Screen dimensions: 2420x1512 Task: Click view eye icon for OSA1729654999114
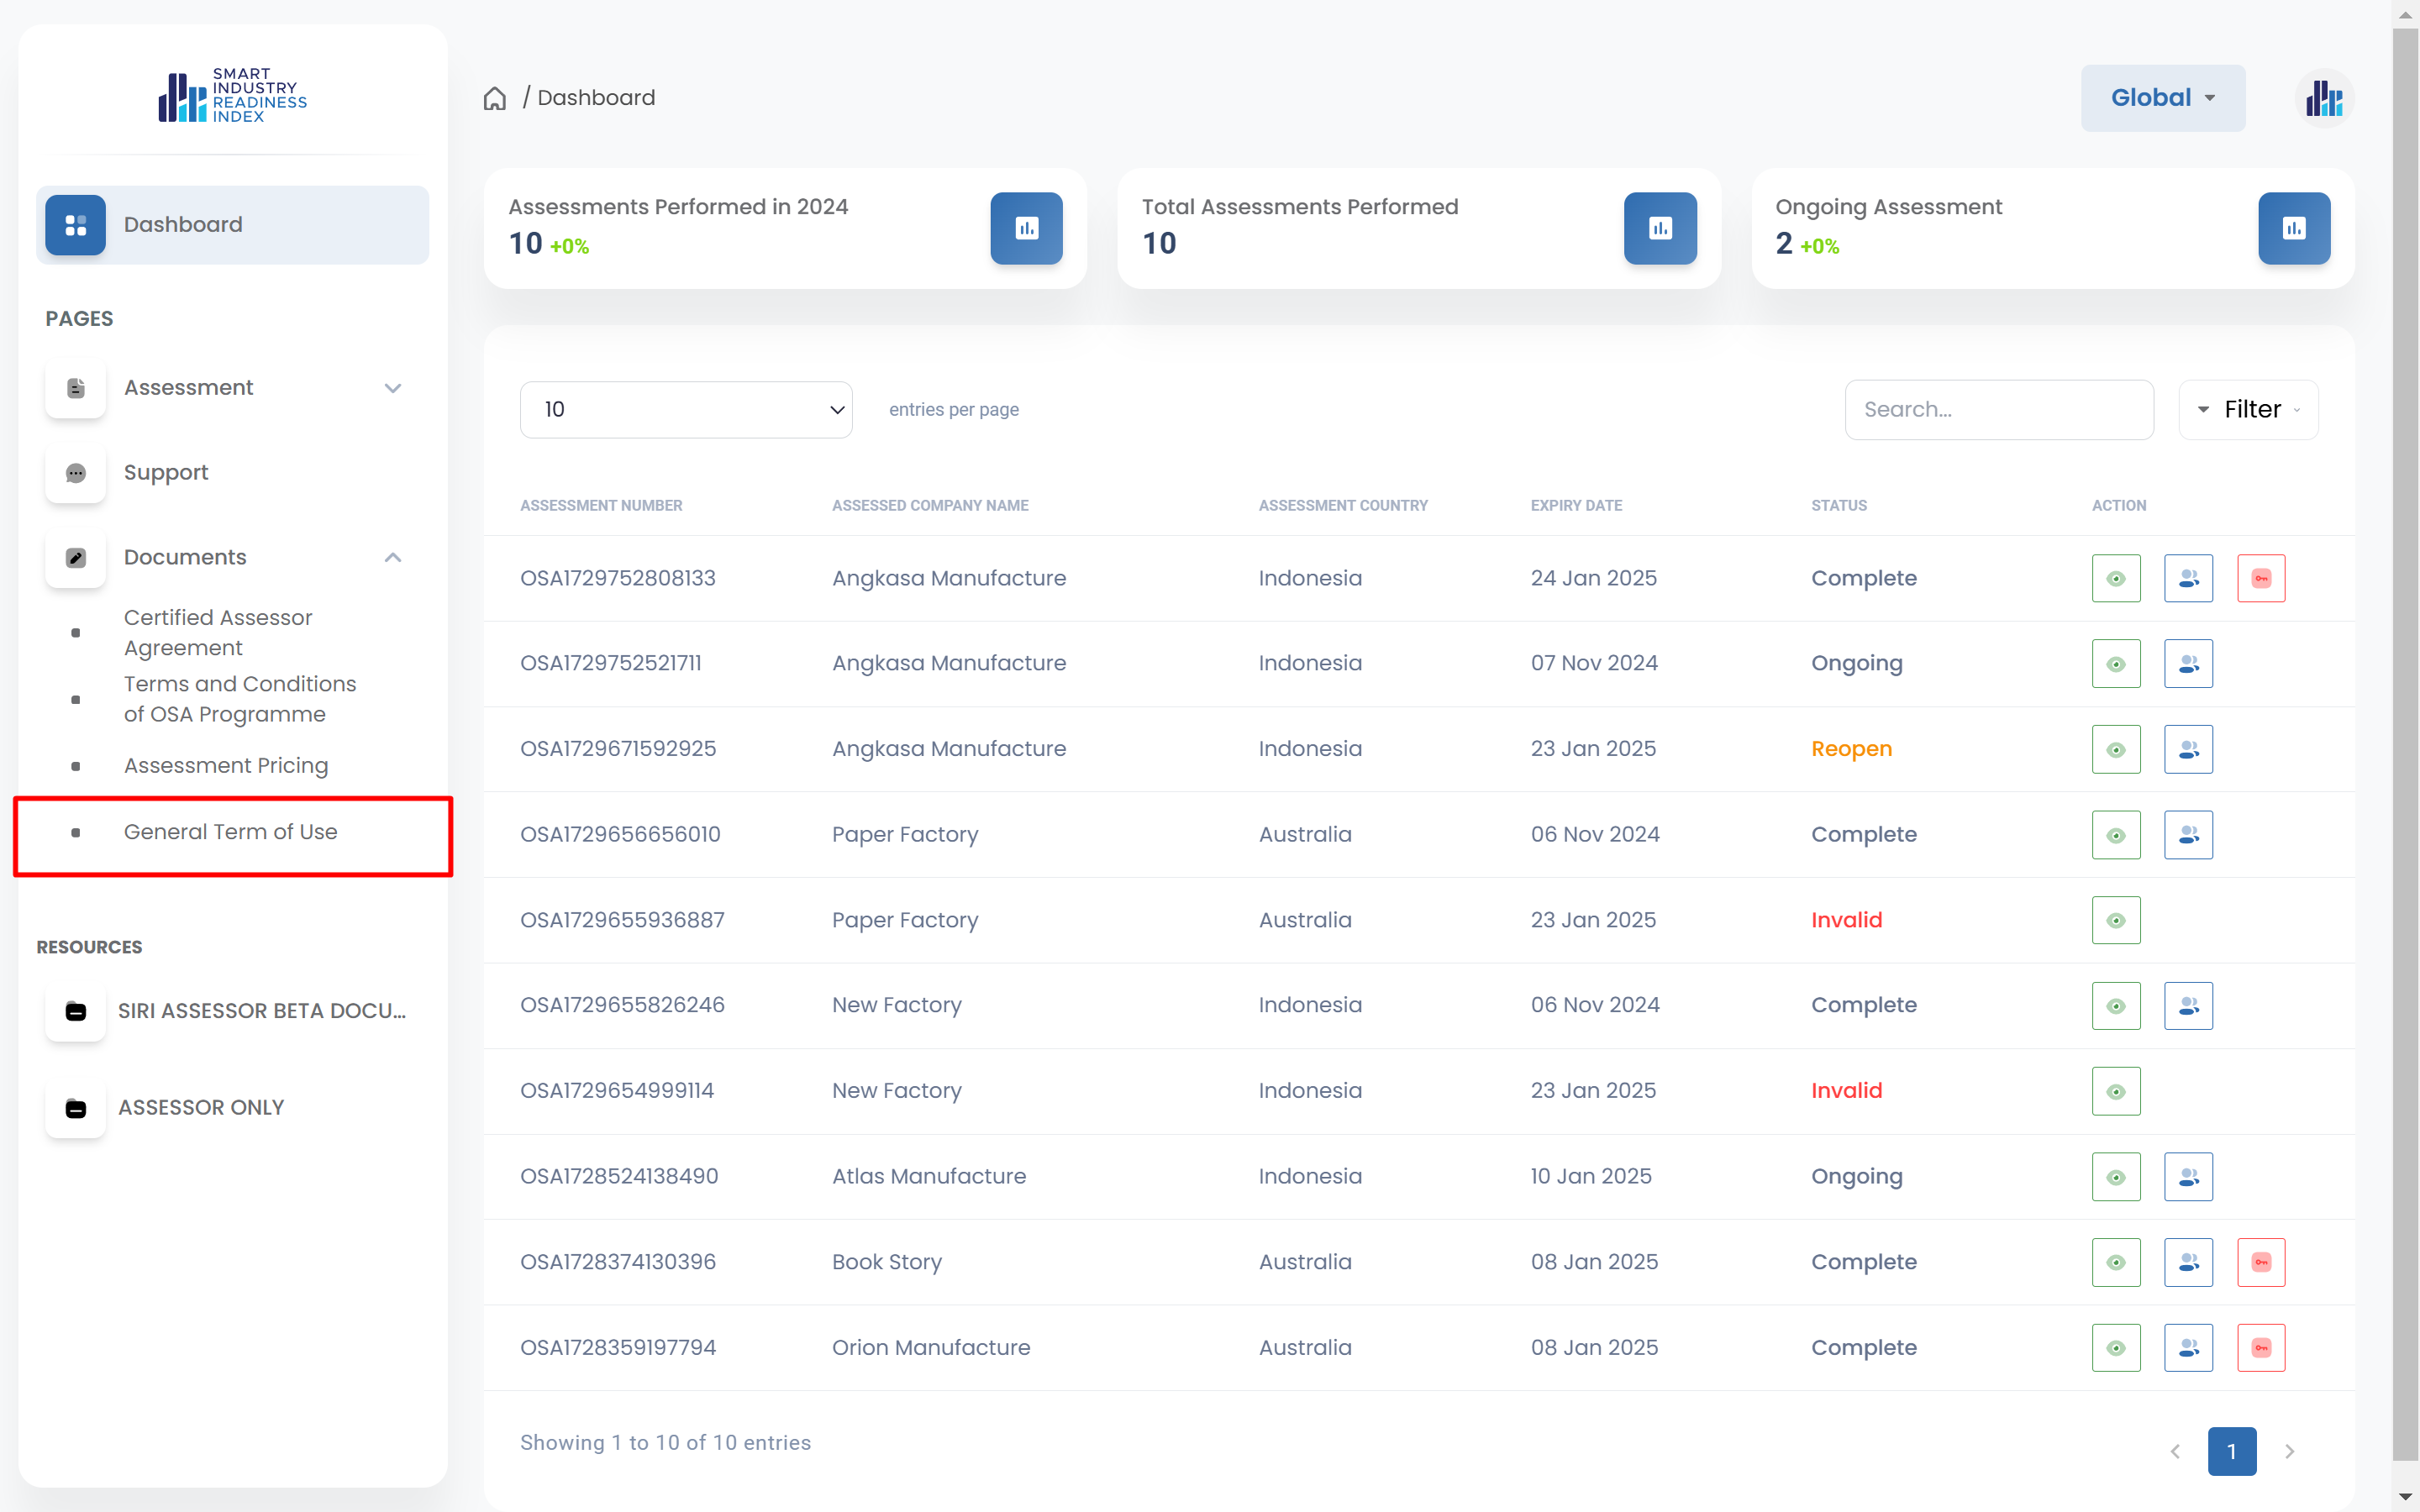click(2115, 1091)
